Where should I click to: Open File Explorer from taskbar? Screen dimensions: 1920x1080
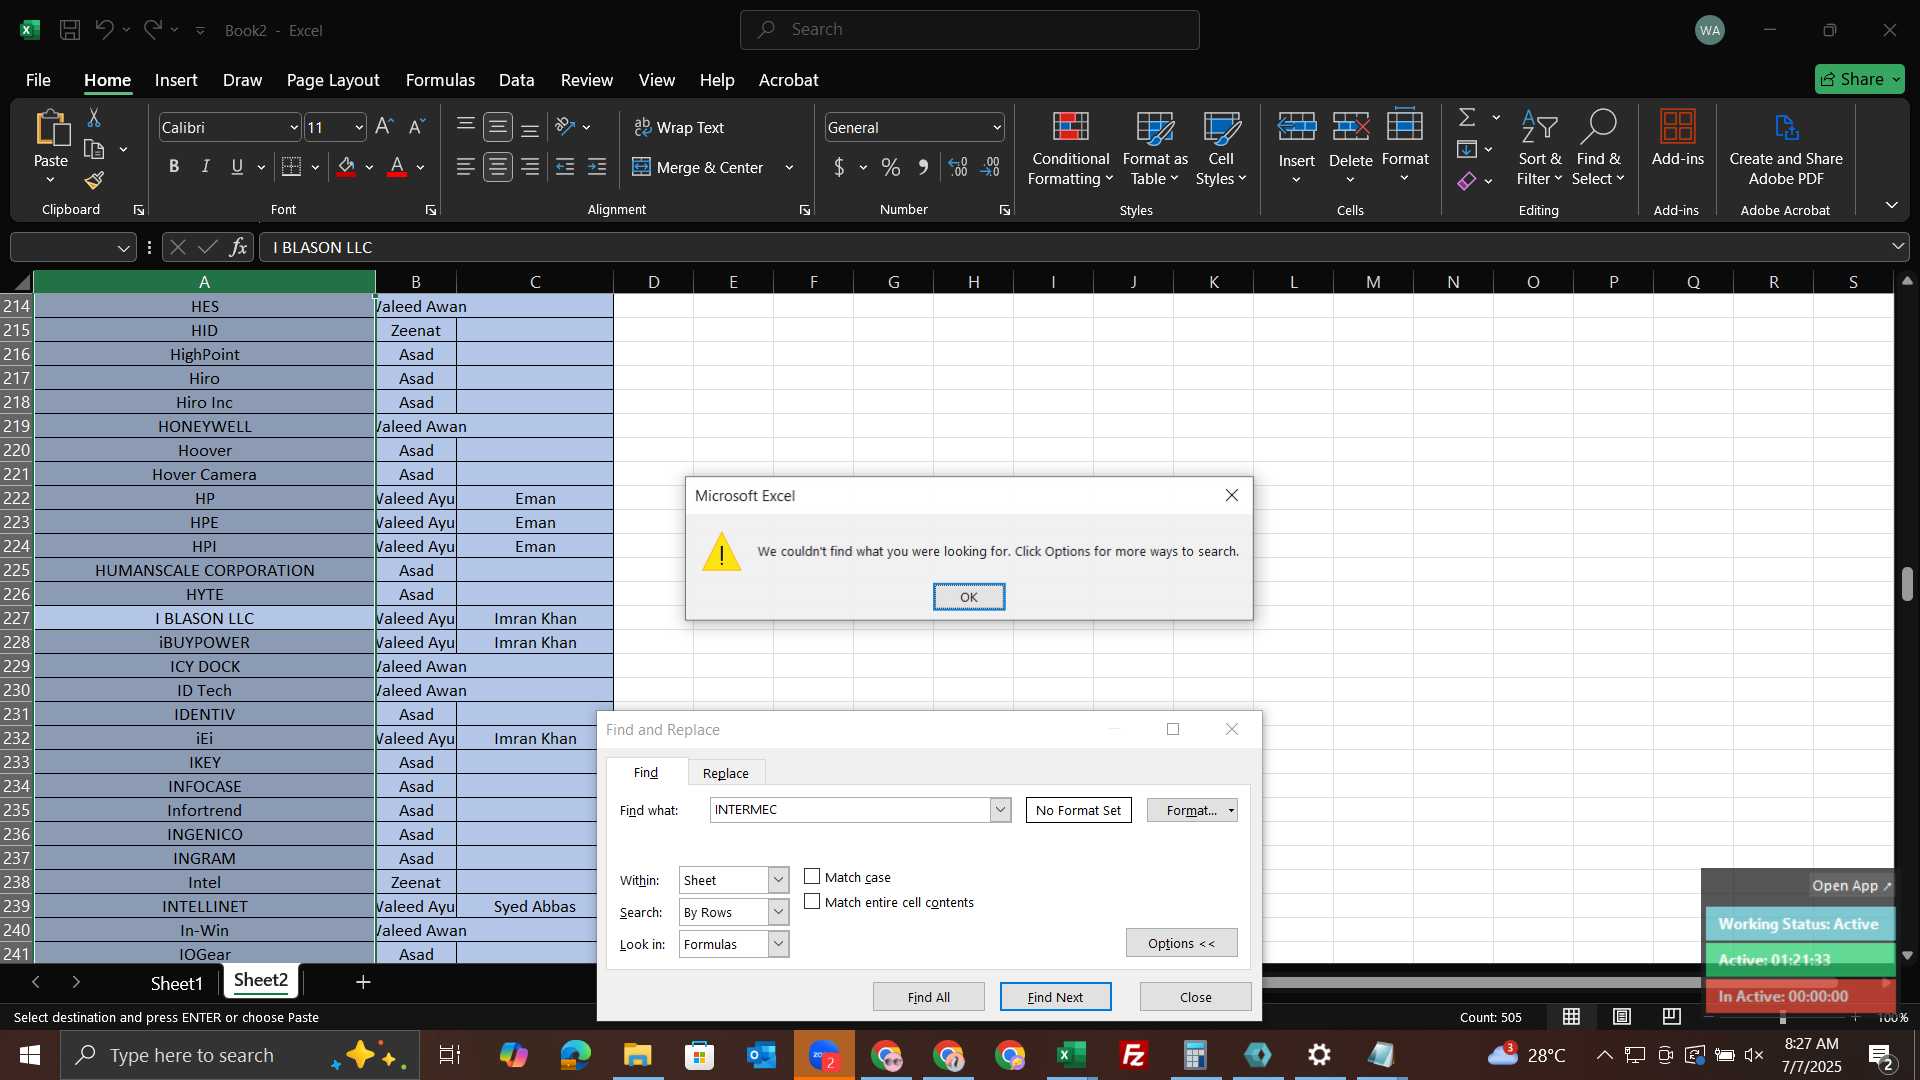click(x=637, y=1055)
